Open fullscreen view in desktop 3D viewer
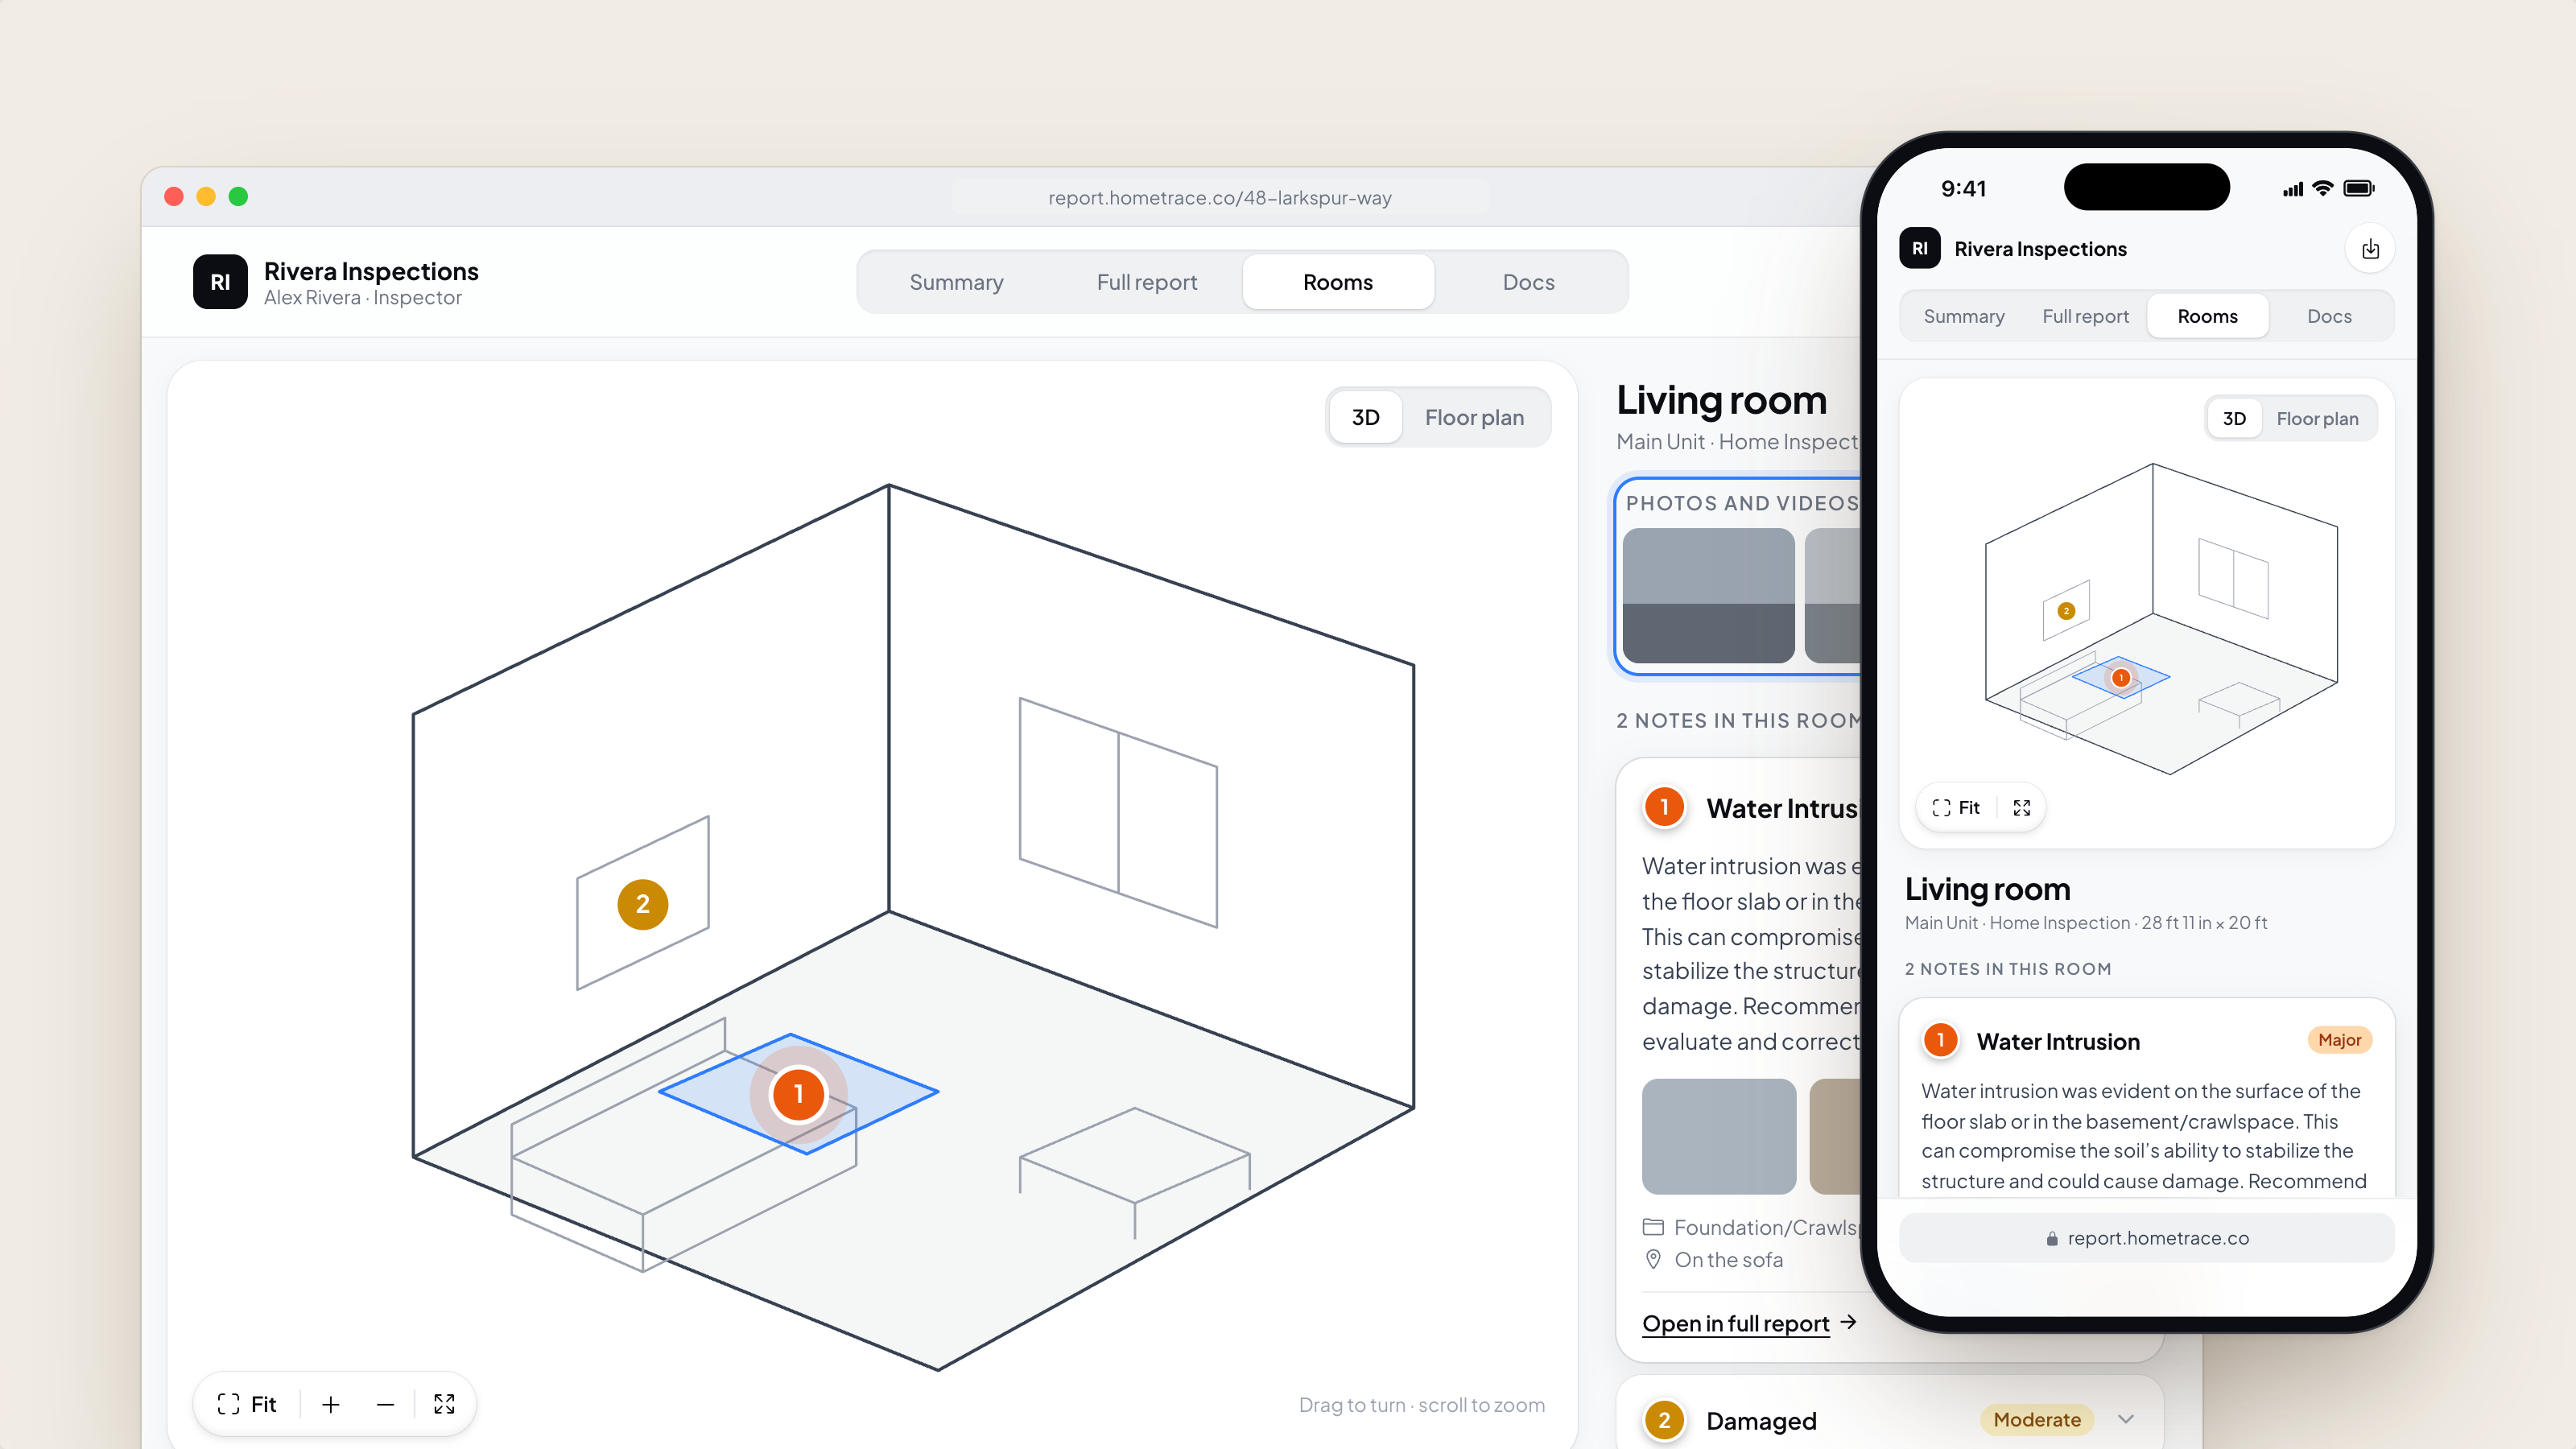The width and height of the screenshot is (2576, 1449). coord(444,1404)
